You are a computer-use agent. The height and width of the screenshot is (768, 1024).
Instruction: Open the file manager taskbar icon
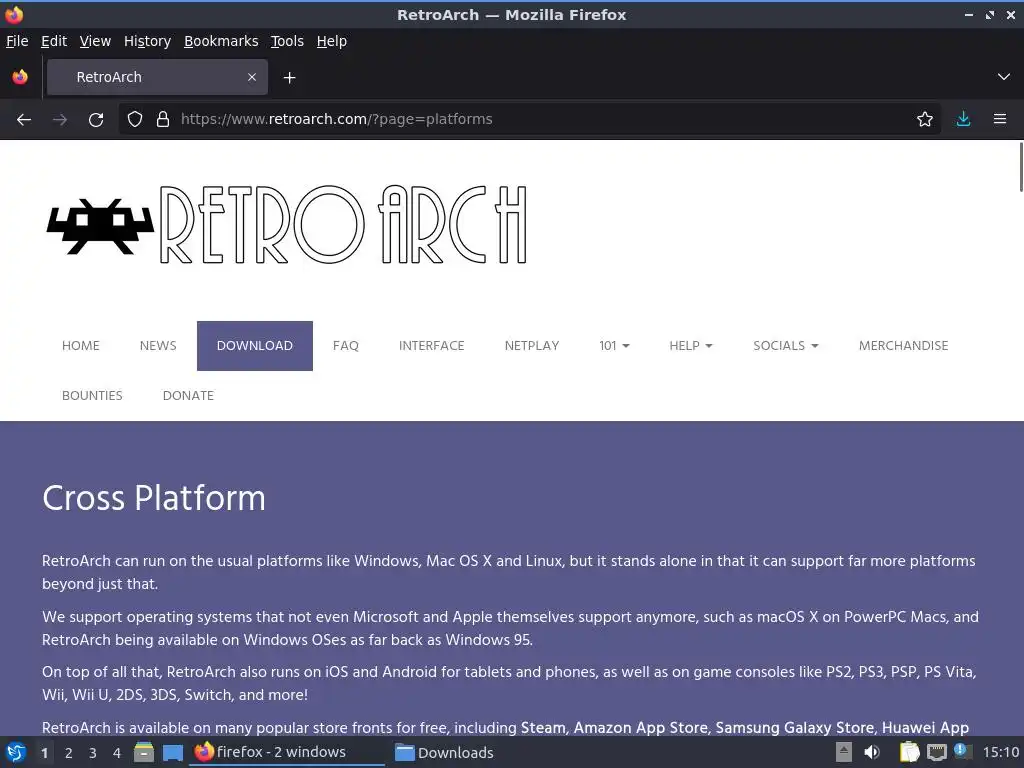tap(144, 752)
